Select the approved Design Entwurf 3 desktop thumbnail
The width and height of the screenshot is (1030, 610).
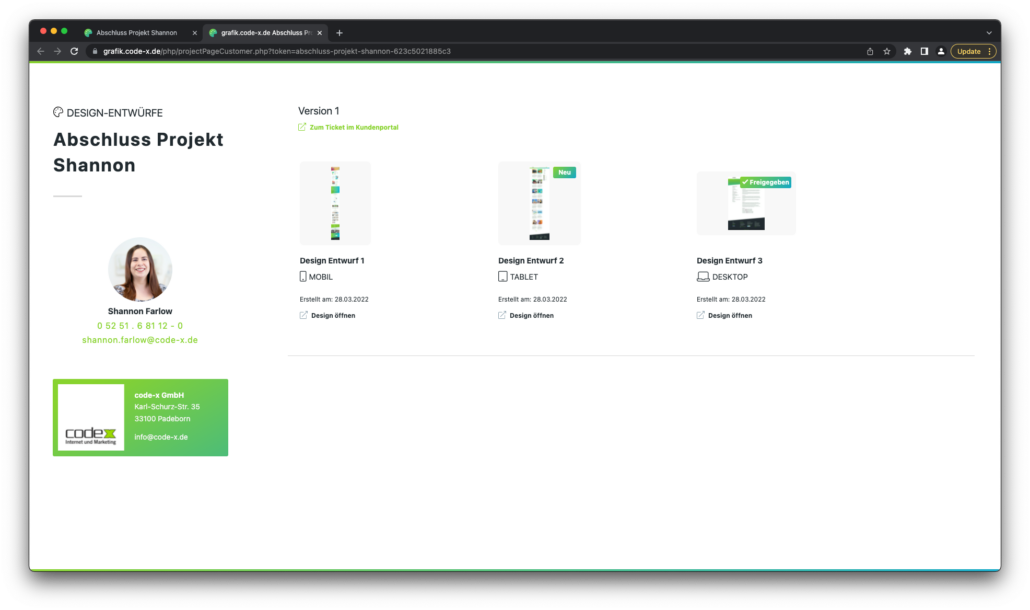(746, 205)
